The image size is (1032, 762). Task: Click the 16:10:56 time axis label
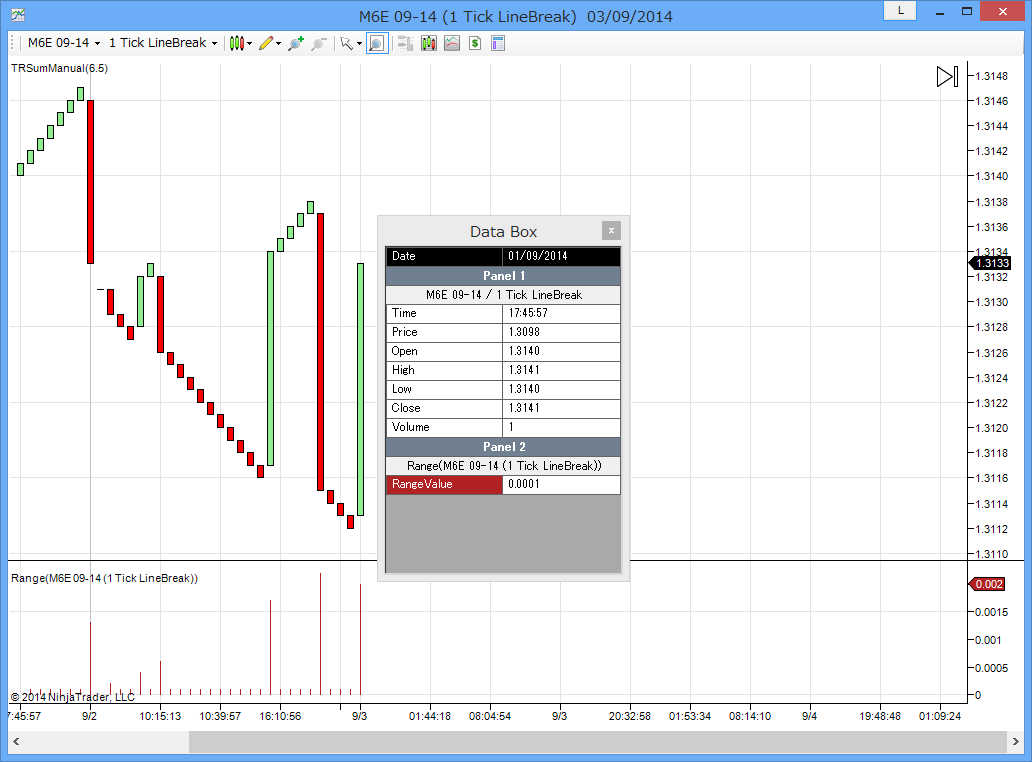click(280, 716)
